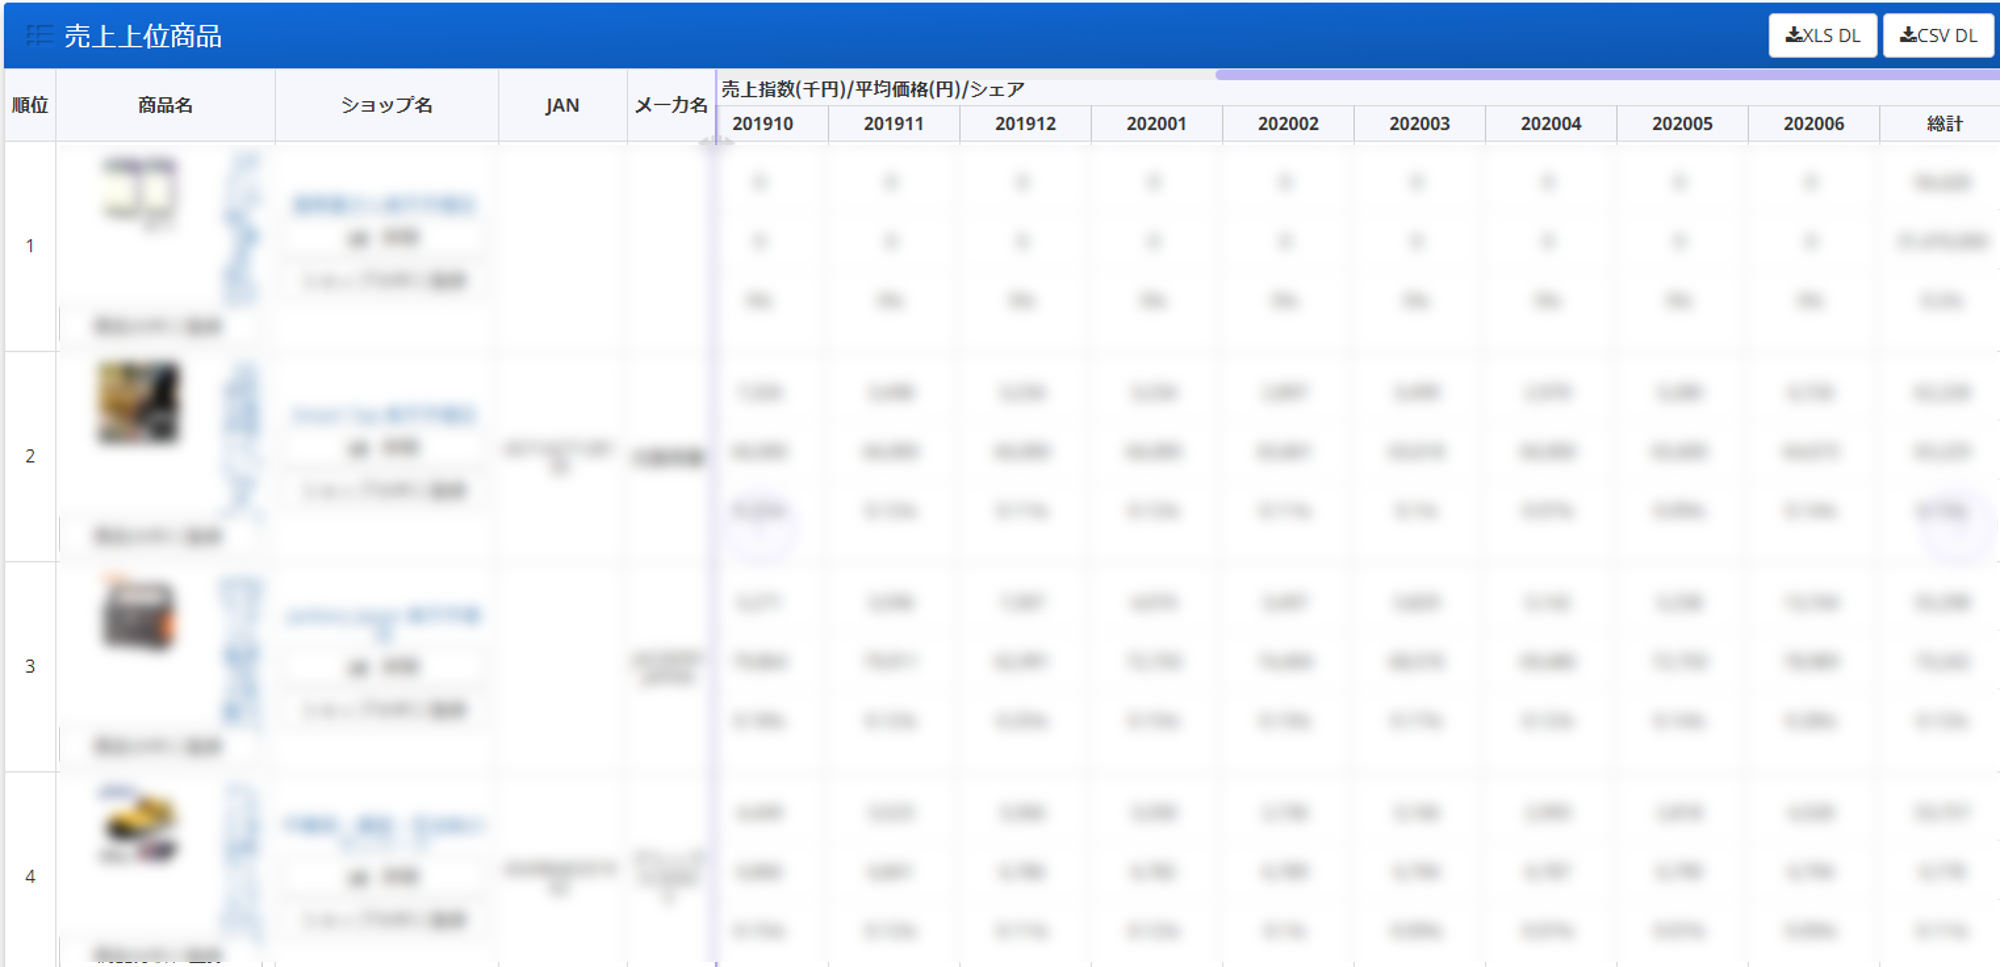The image size is (2002, 967).
Task: Select the 202001 month column header
Action: point(1156,124)
